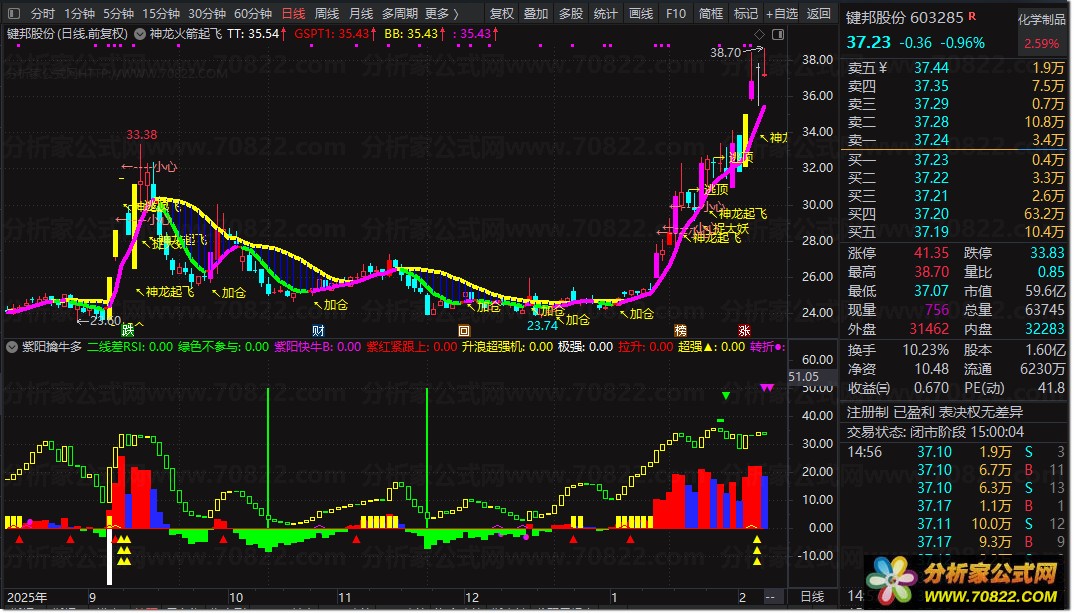Click the 涨 event marker icon
Viewport: 1074px width, 613px height.
[x=745, y=331]
